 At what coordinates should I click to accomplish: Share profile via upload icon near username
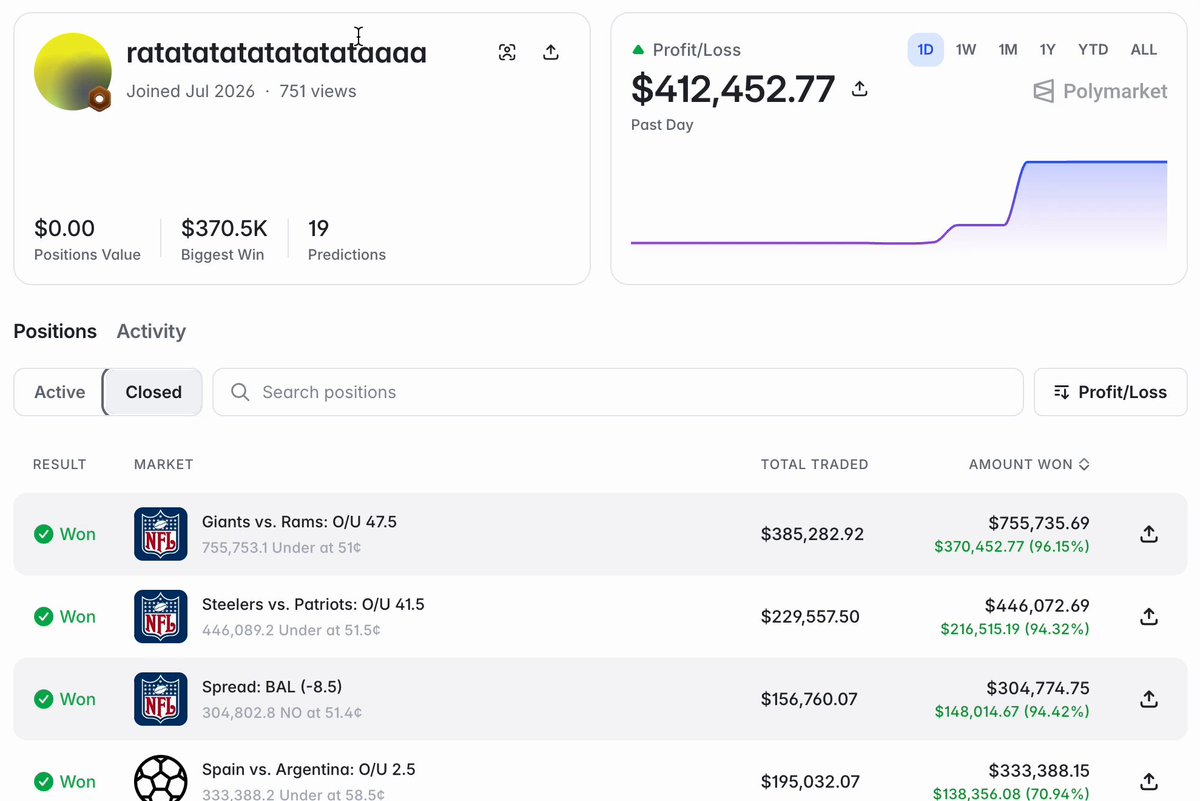(x=551, y=52)
